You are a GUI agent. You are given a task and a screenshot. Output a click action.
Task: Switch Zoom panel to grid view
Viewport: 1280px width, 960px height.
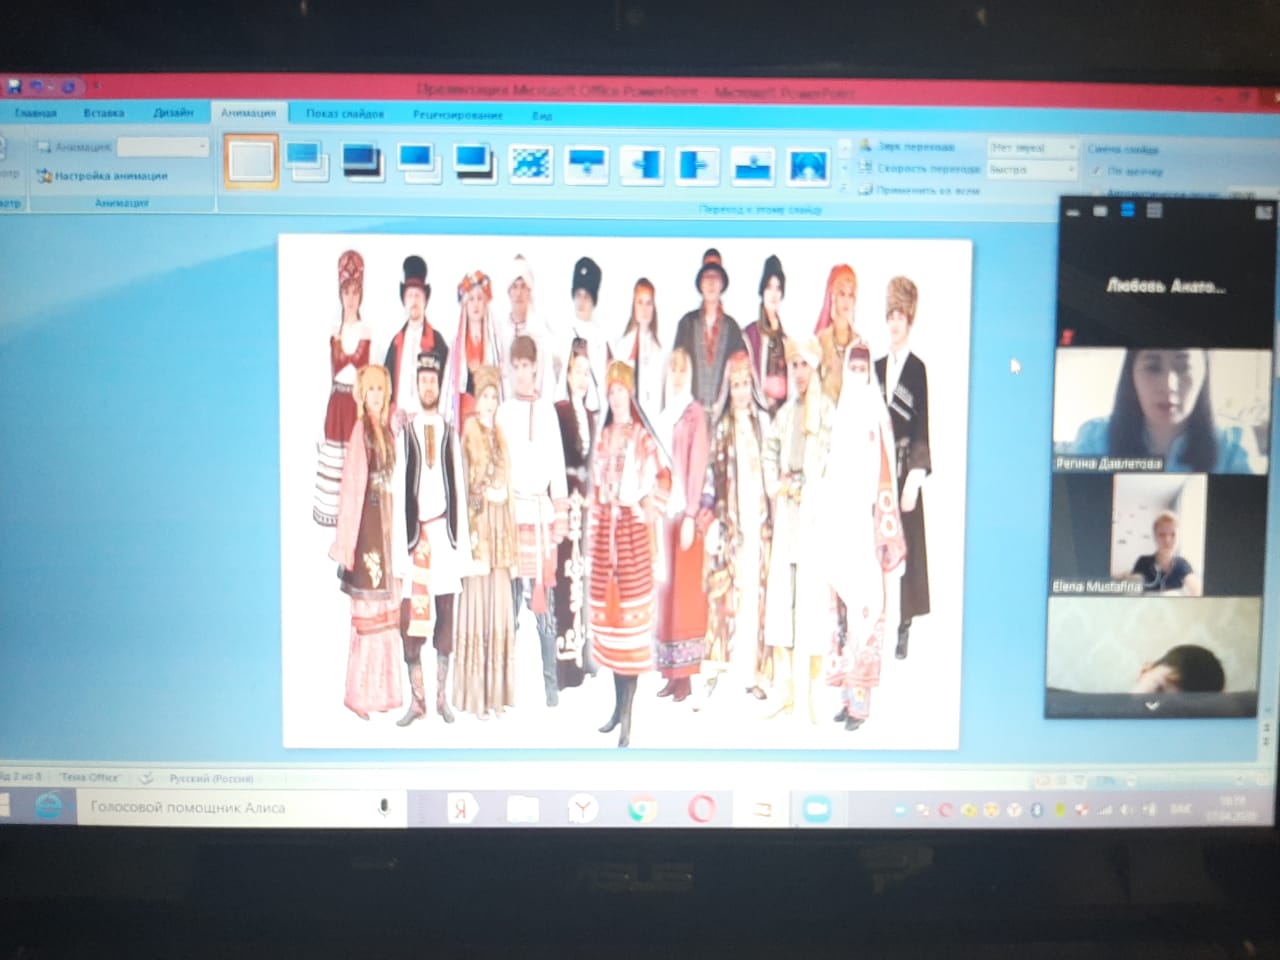coord(1154,210)
